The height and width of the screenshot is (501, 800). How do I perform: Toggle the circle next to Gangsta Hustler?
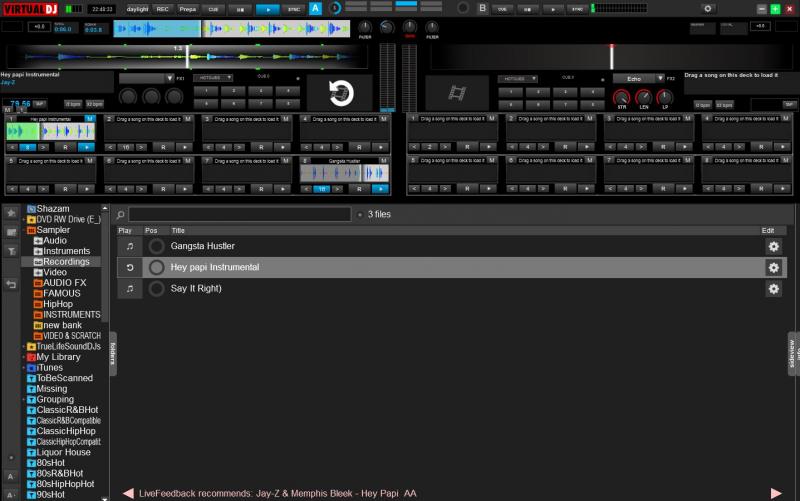pyautogui.click(x=156, y=246)
